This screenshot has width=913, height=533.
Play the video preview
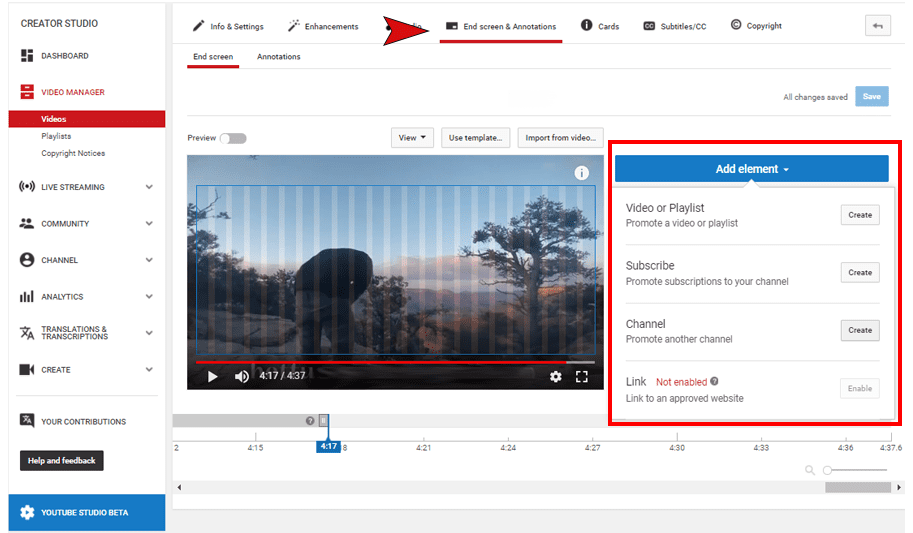[213, 376]
